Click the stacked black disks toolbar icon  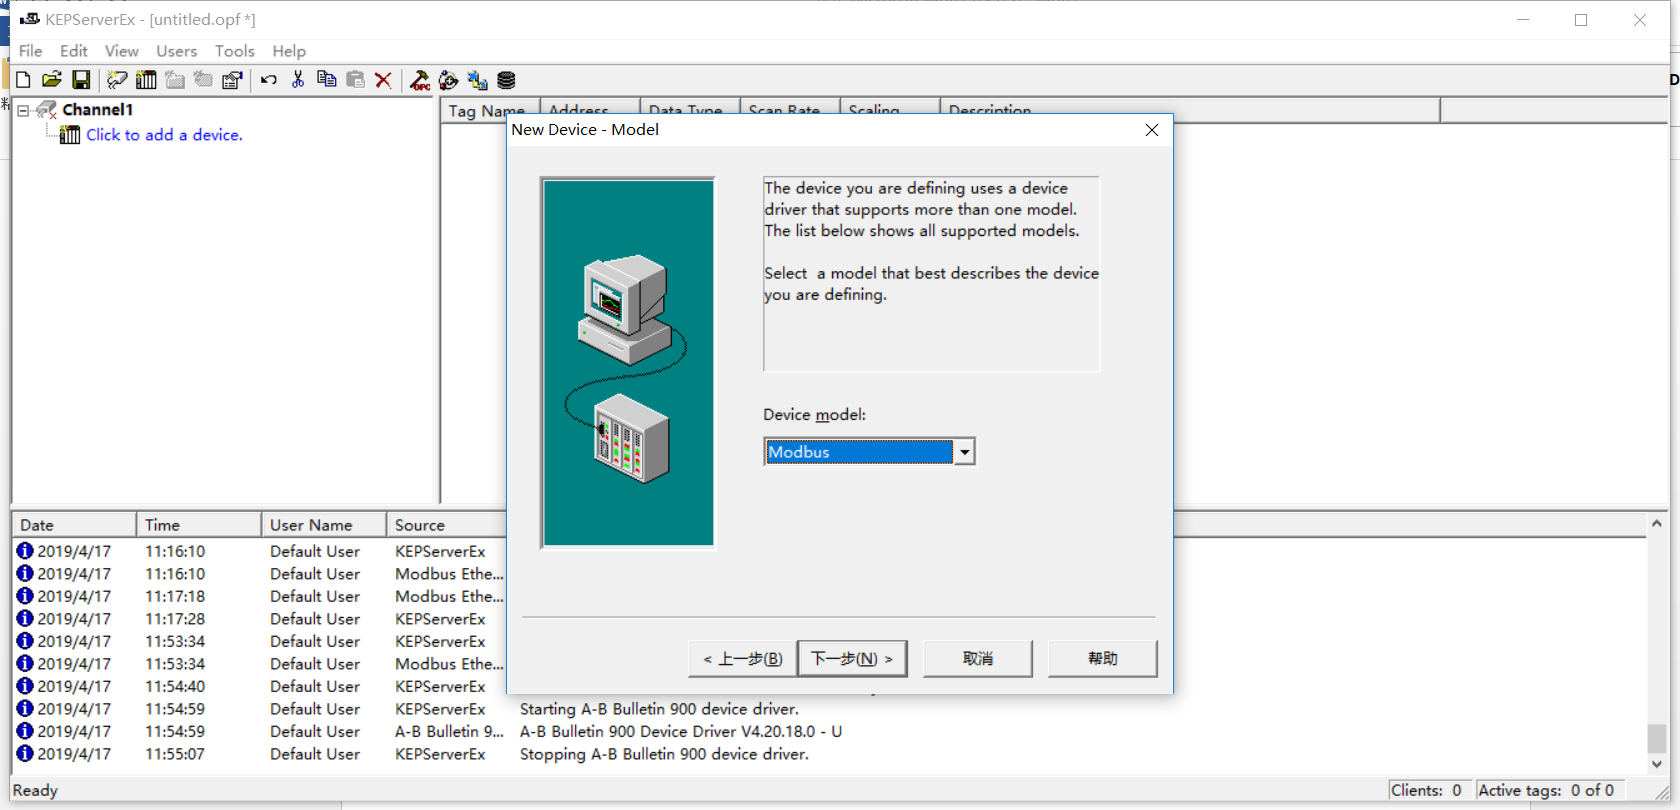coord(506,80)
